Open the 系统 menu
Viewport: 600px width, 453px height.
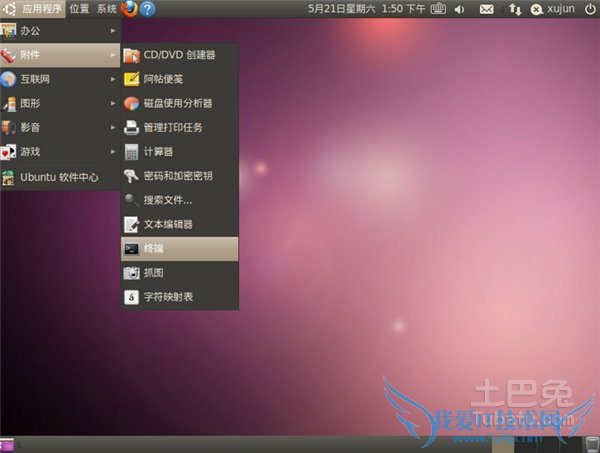pyautogui.click(x=106, y=8)
